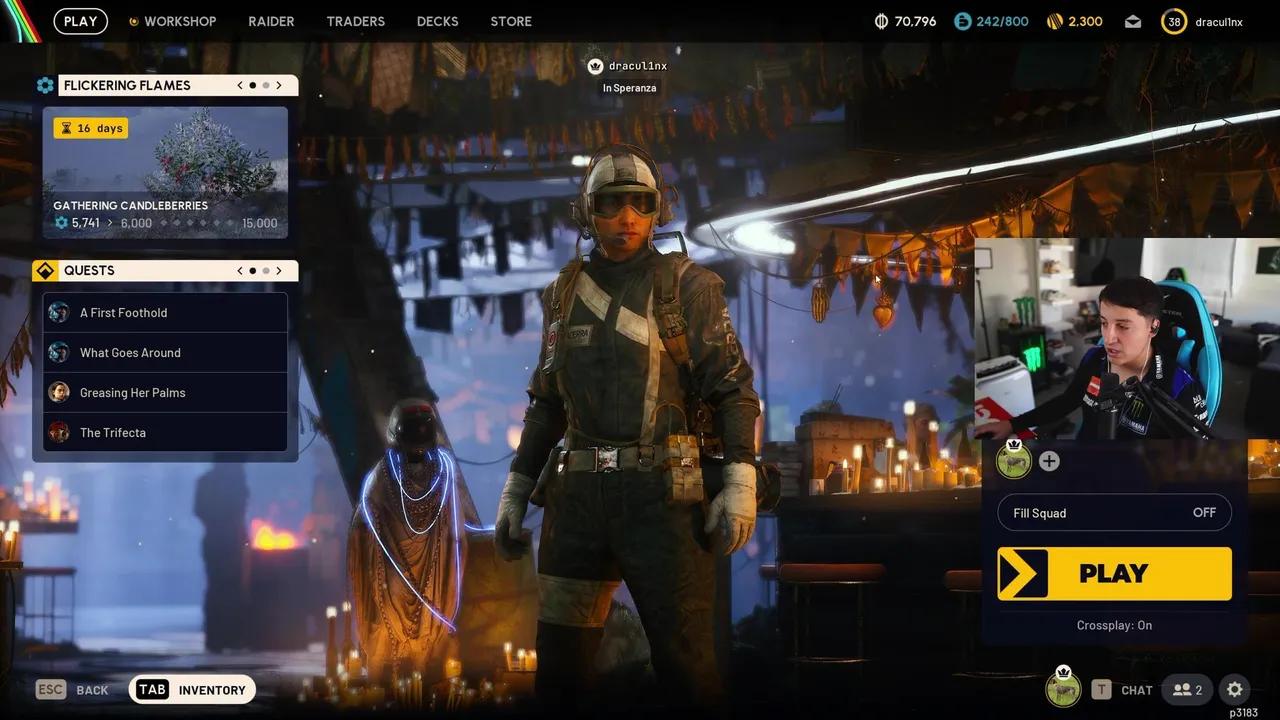Toggle Crossplay setting
This screenshot has width=1280, height=720.
click(1114, 625)
